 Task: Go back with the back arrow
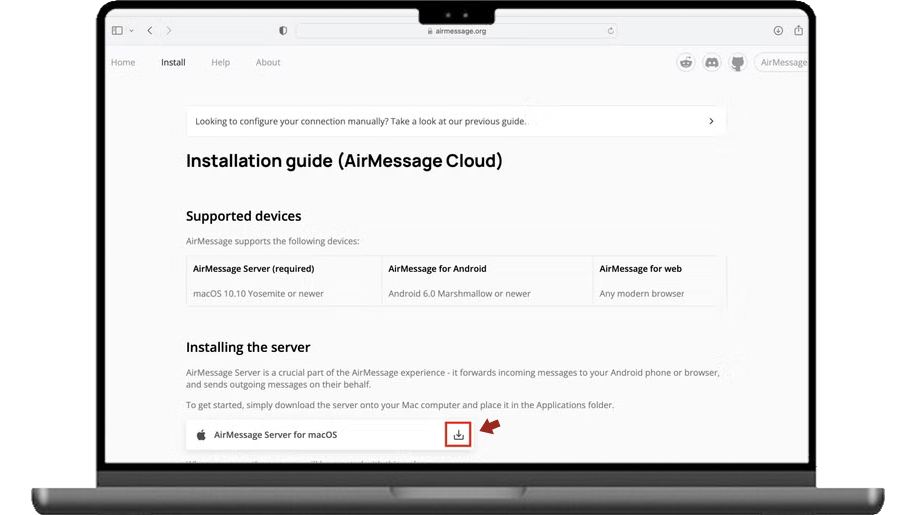150,30
